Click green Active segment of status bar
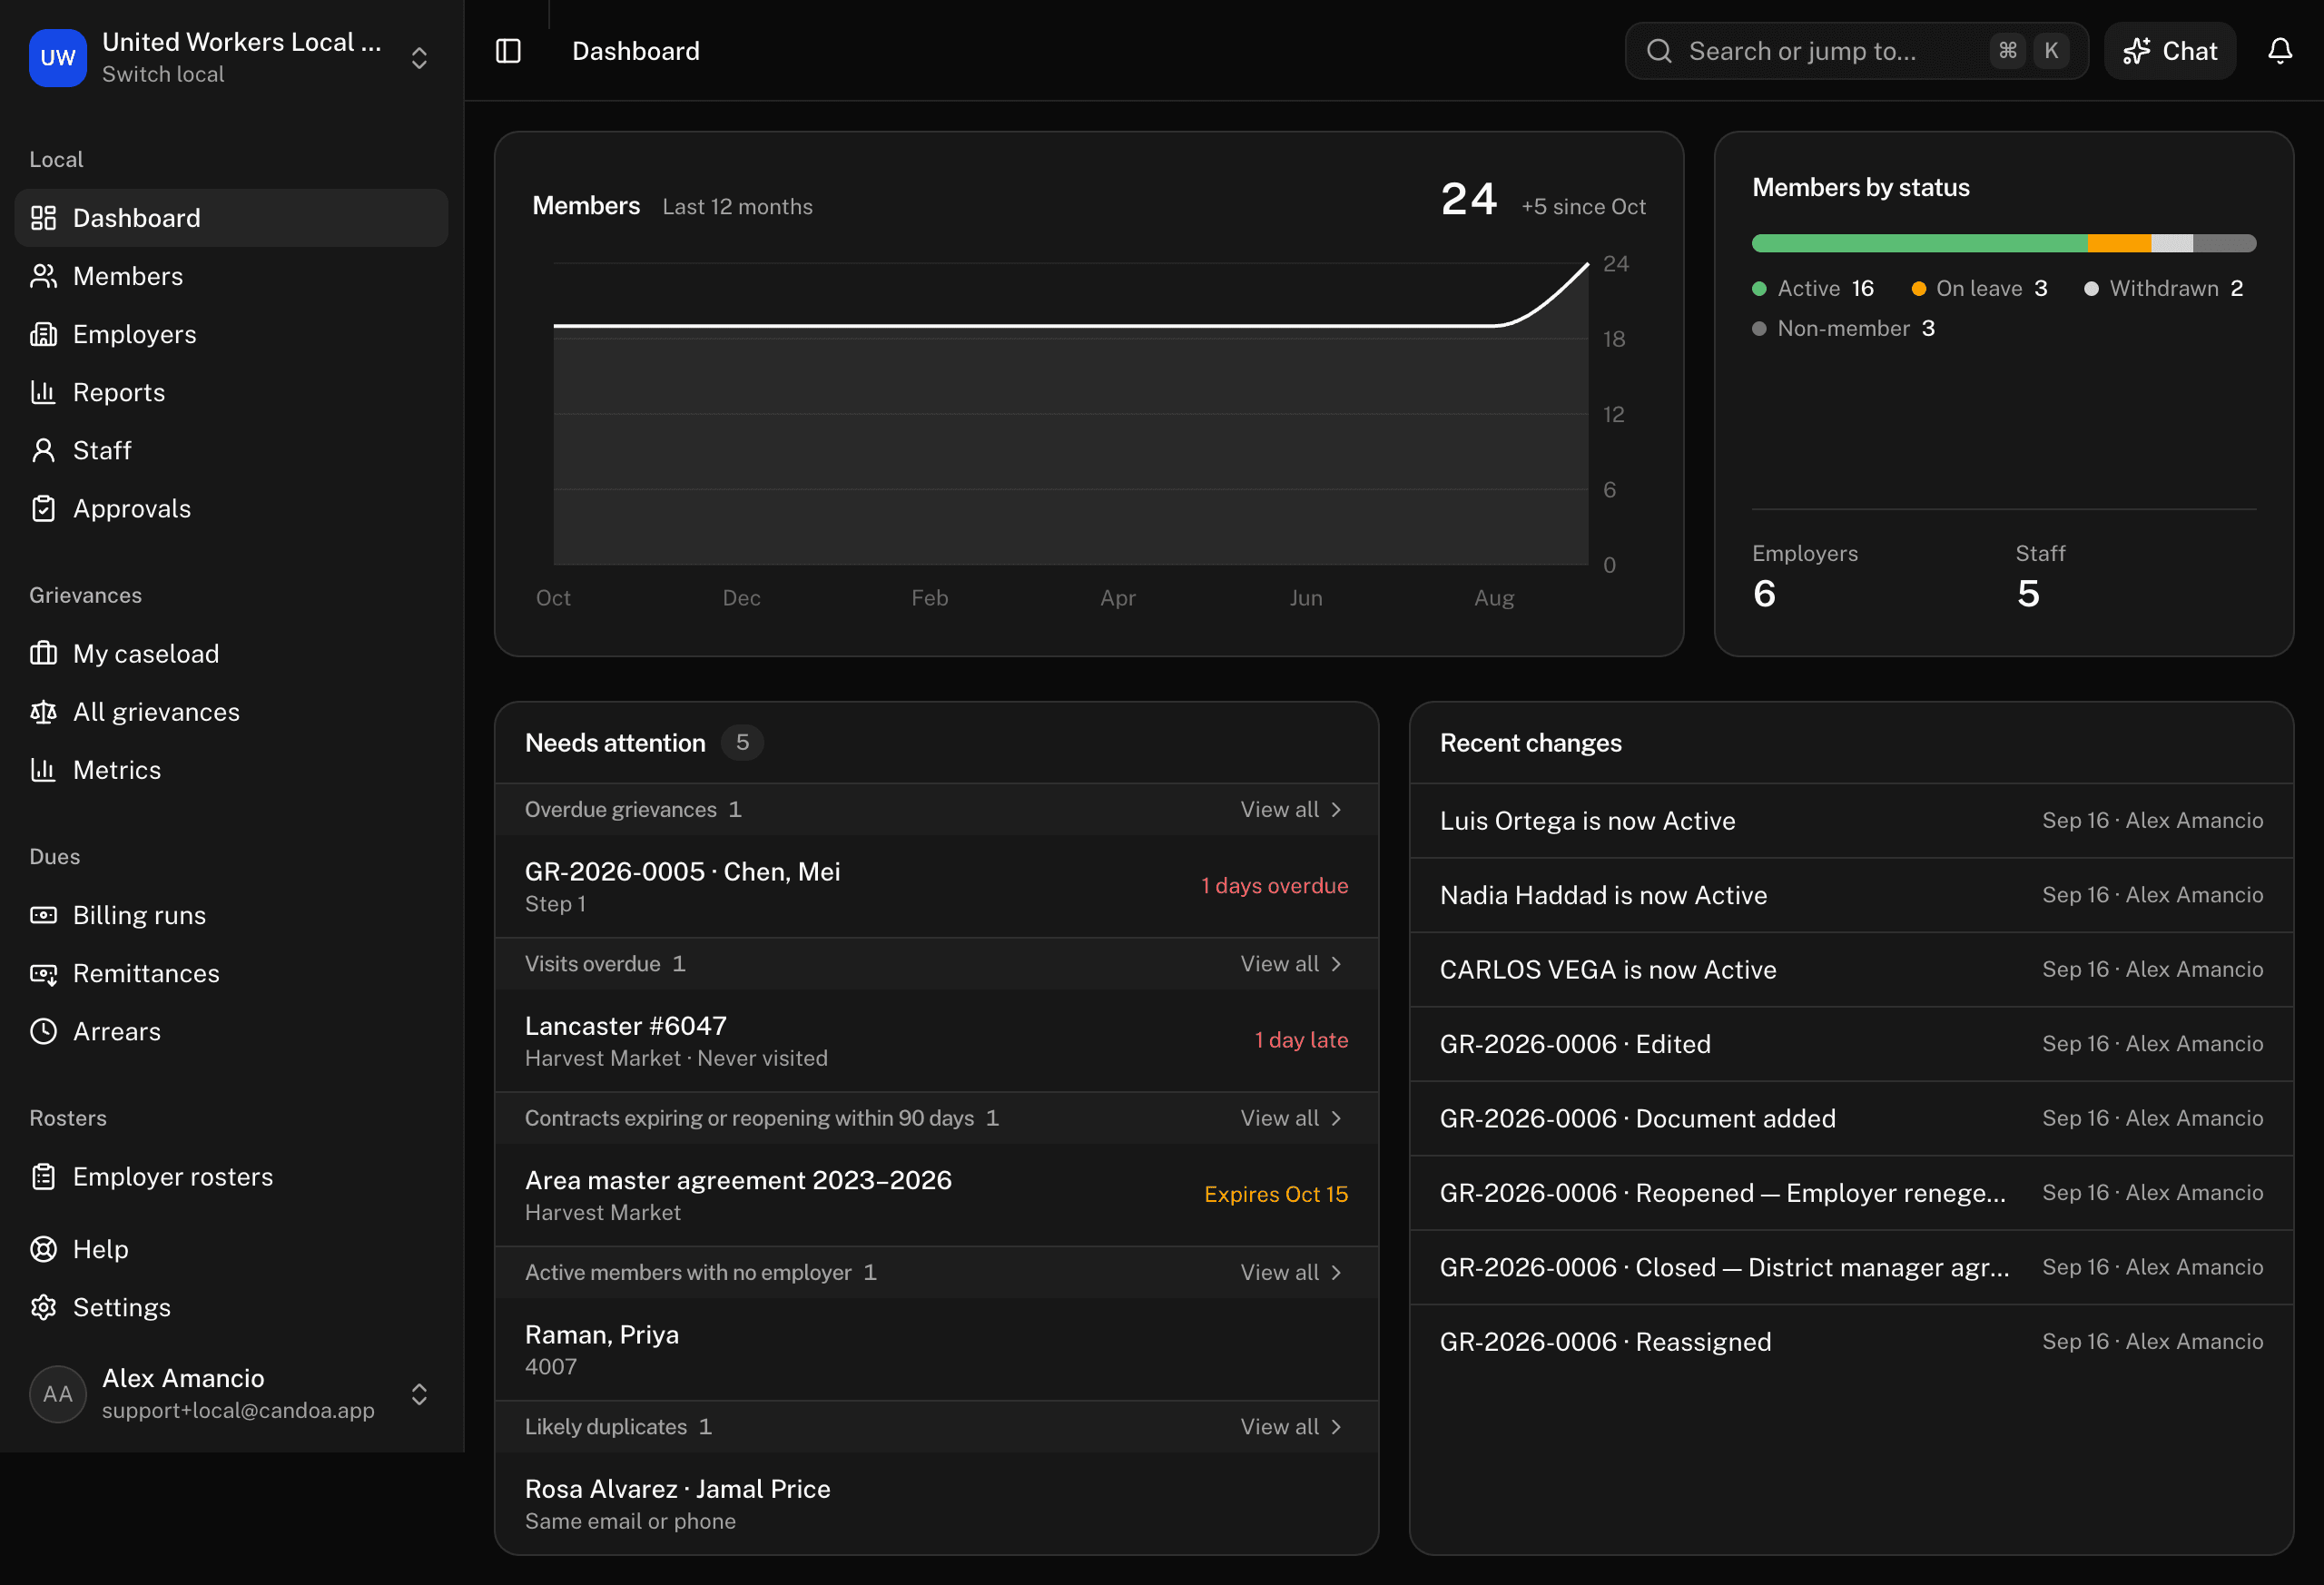Screen dimensions: 2324x1585 pos(1919,243)
